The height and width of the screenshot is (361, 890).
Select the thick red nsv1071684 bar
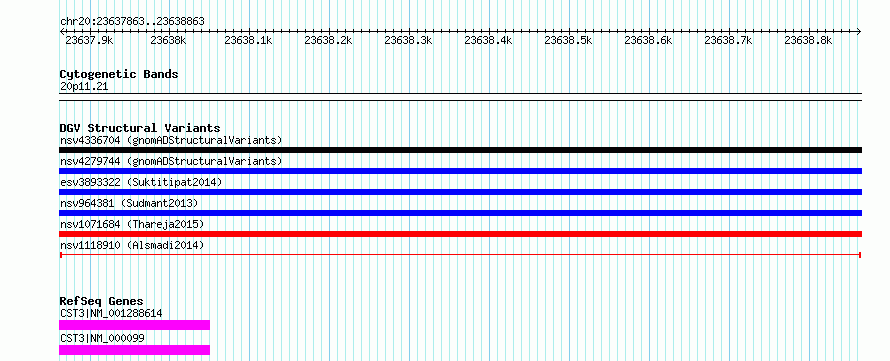(x=460, y=234)
